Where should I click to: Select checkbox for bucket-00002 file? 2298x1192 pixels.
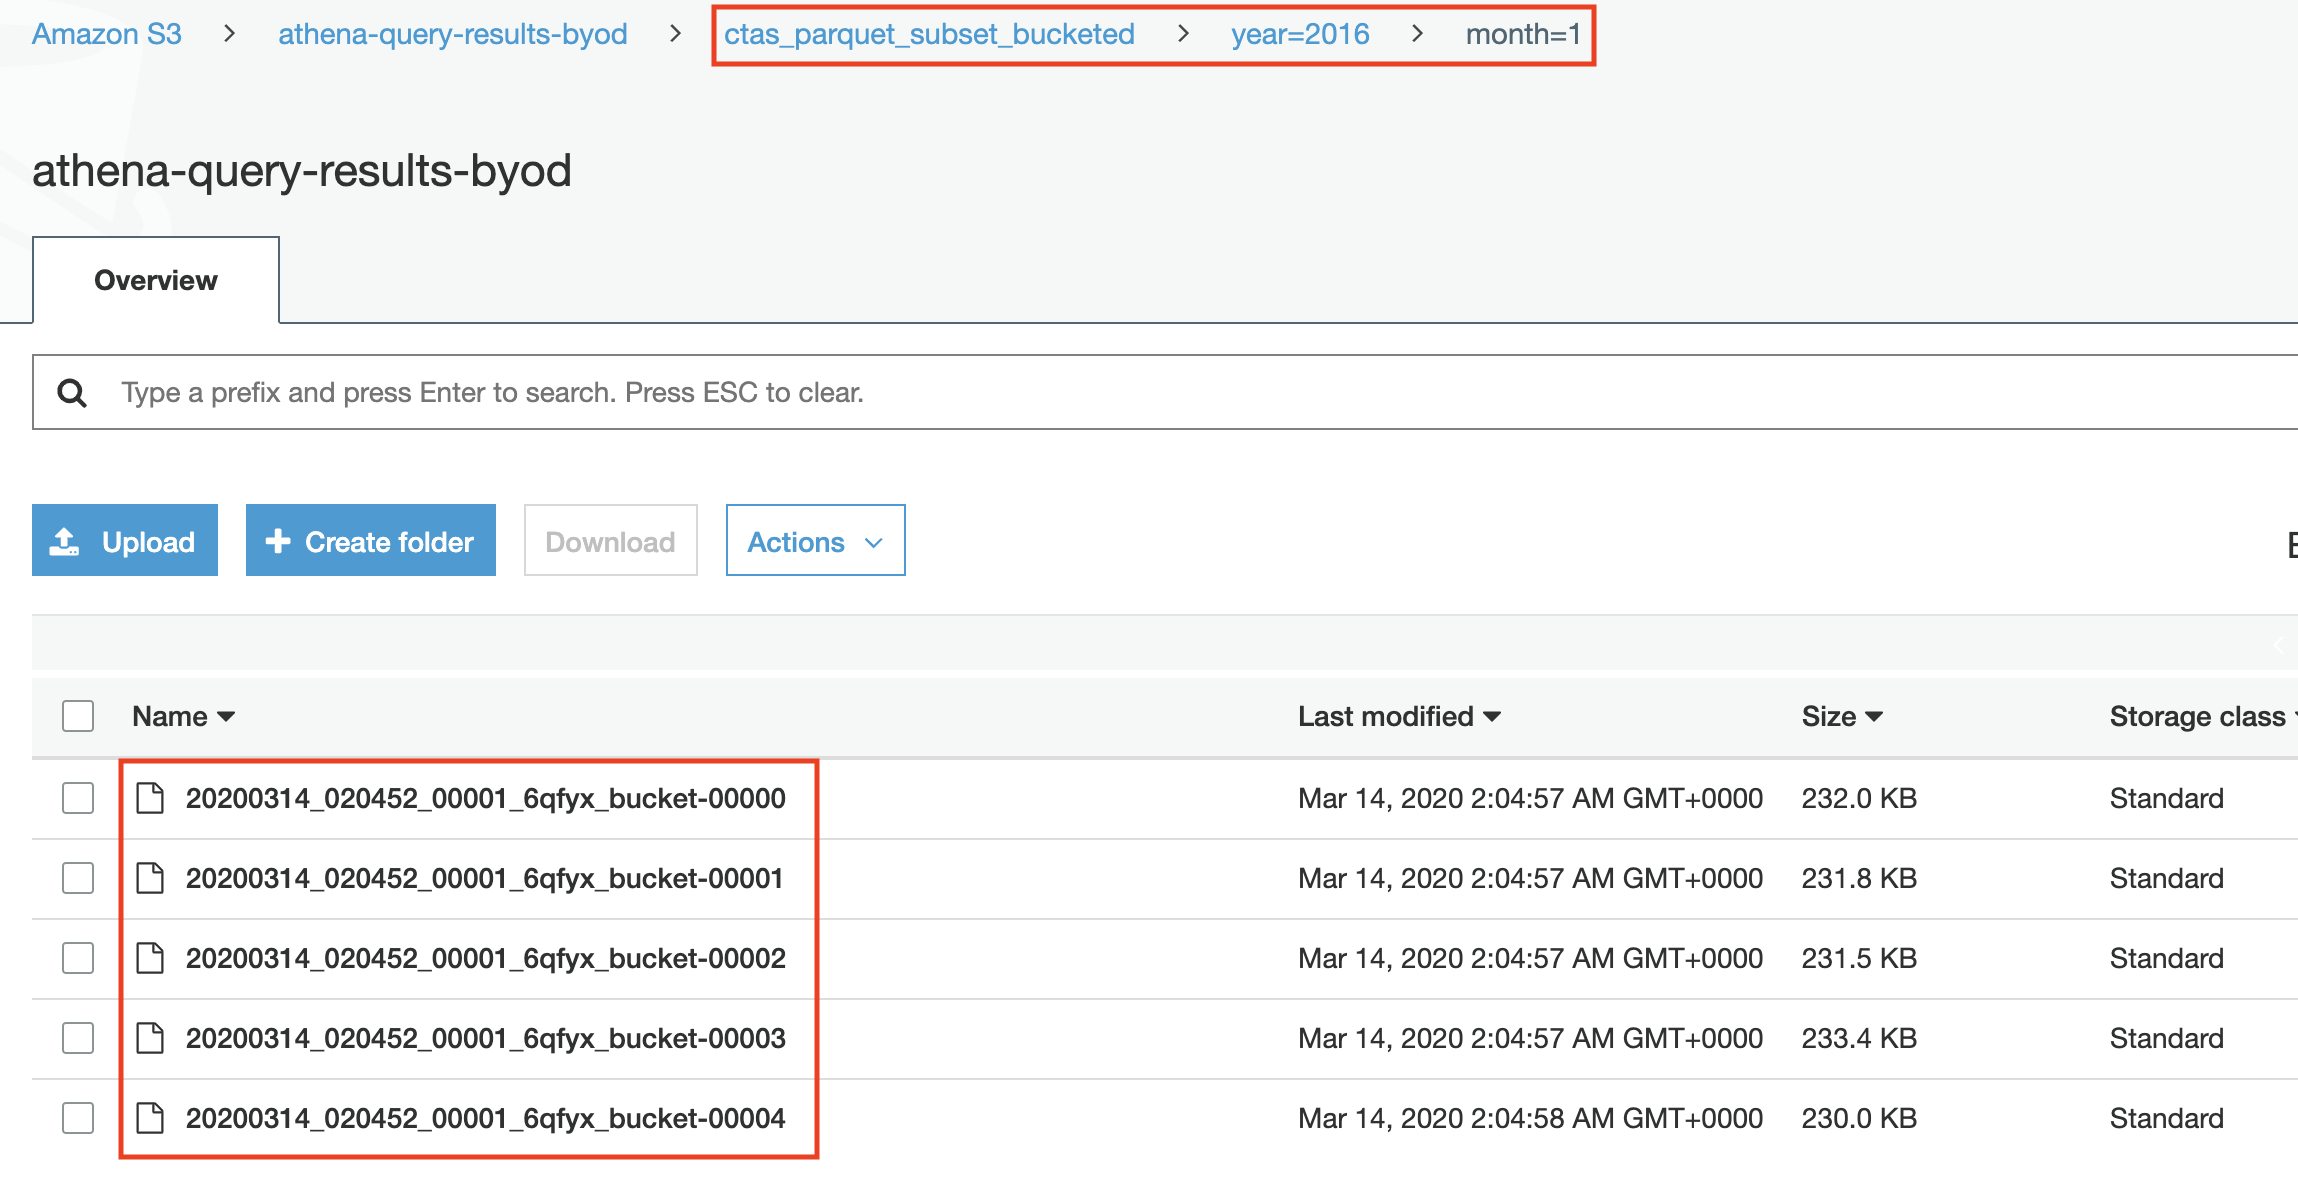tap(78, 958)
